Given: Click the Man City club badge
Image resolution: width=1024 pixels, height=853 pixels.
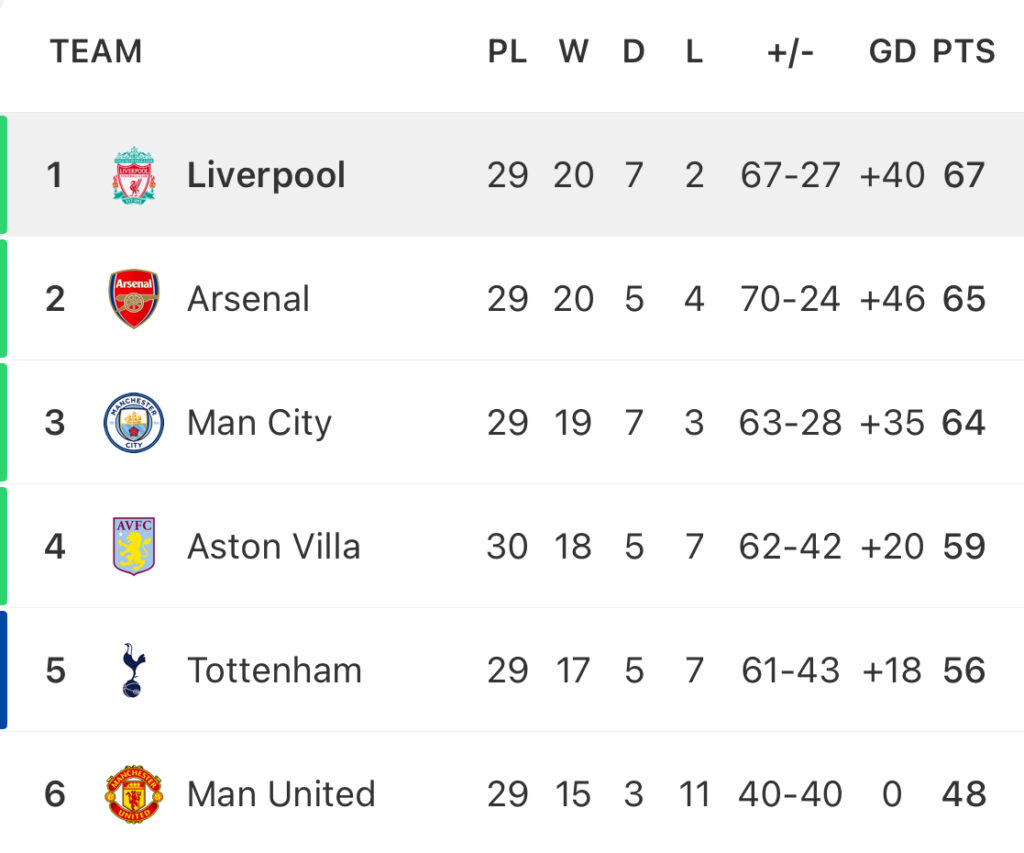Looking at the screenshot, I should tap(134, 423).
